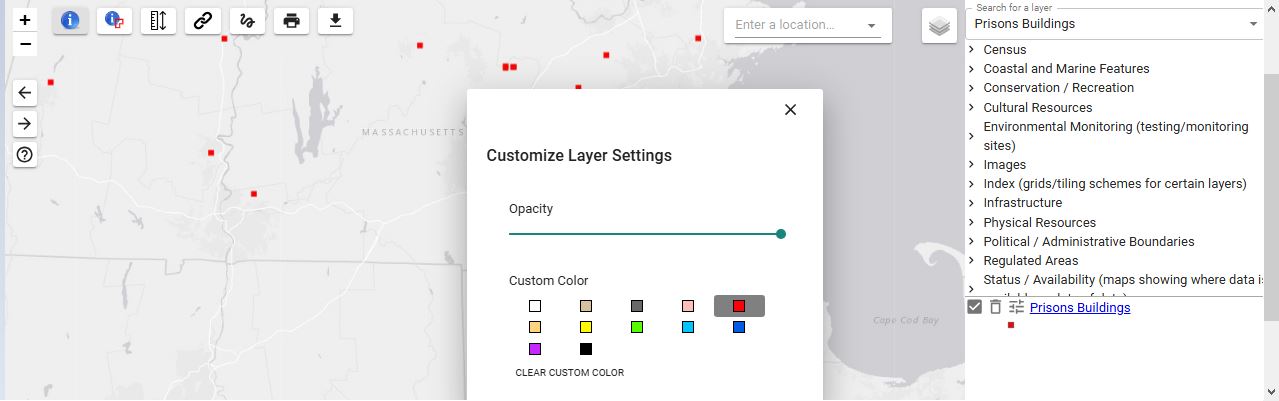Open the basemap layers stack button
1279x401 pixels.
tap(939, 26)
